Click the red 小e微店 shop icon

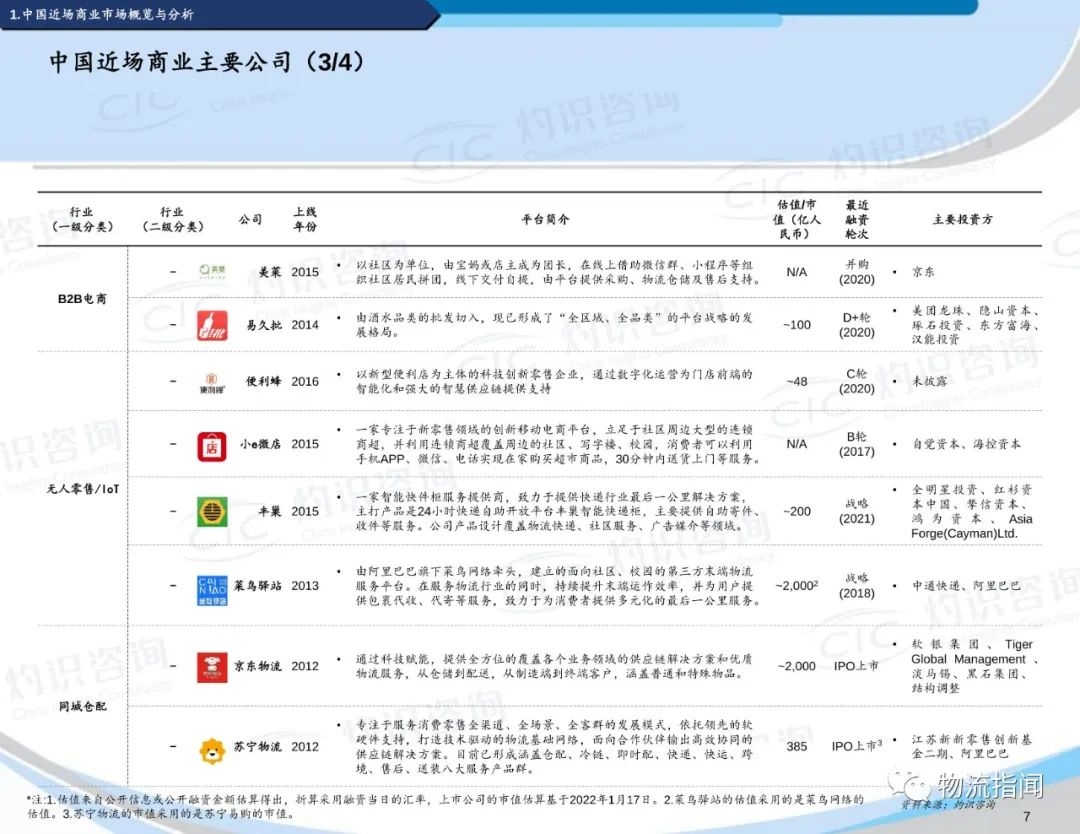pyautogui.click(x=212, y=444)
